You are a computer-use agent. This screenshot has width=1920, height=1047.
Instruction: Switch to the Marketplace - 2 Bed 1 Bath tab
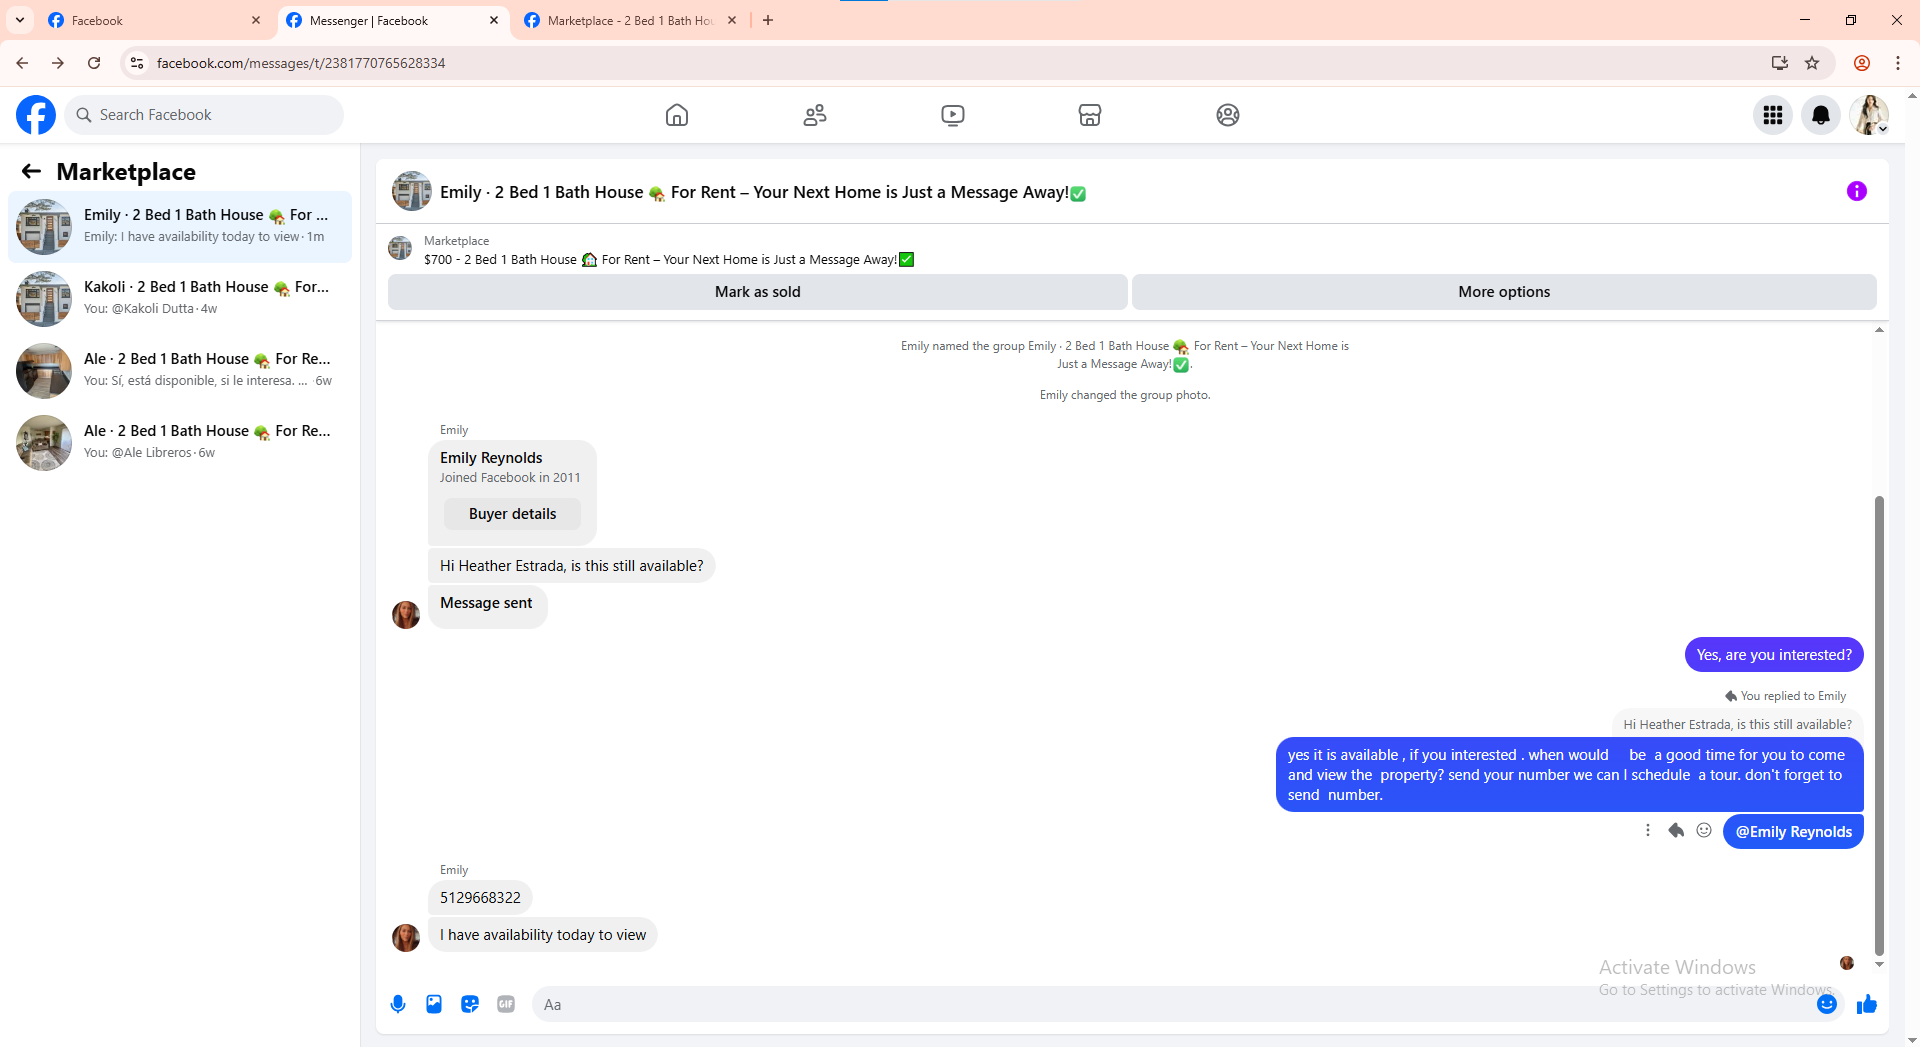[x=630, y=20]
